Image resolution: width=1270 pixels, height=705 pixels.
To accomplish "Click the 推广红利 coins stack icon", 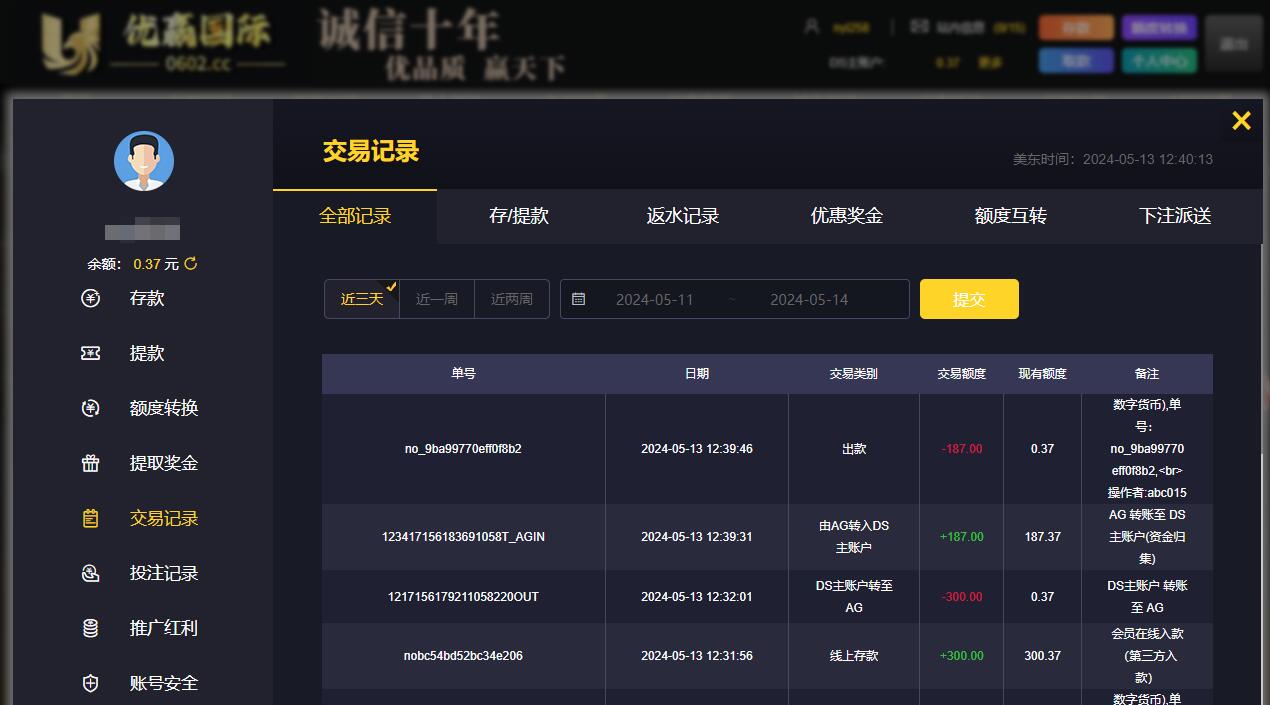I will pos(91,628).
